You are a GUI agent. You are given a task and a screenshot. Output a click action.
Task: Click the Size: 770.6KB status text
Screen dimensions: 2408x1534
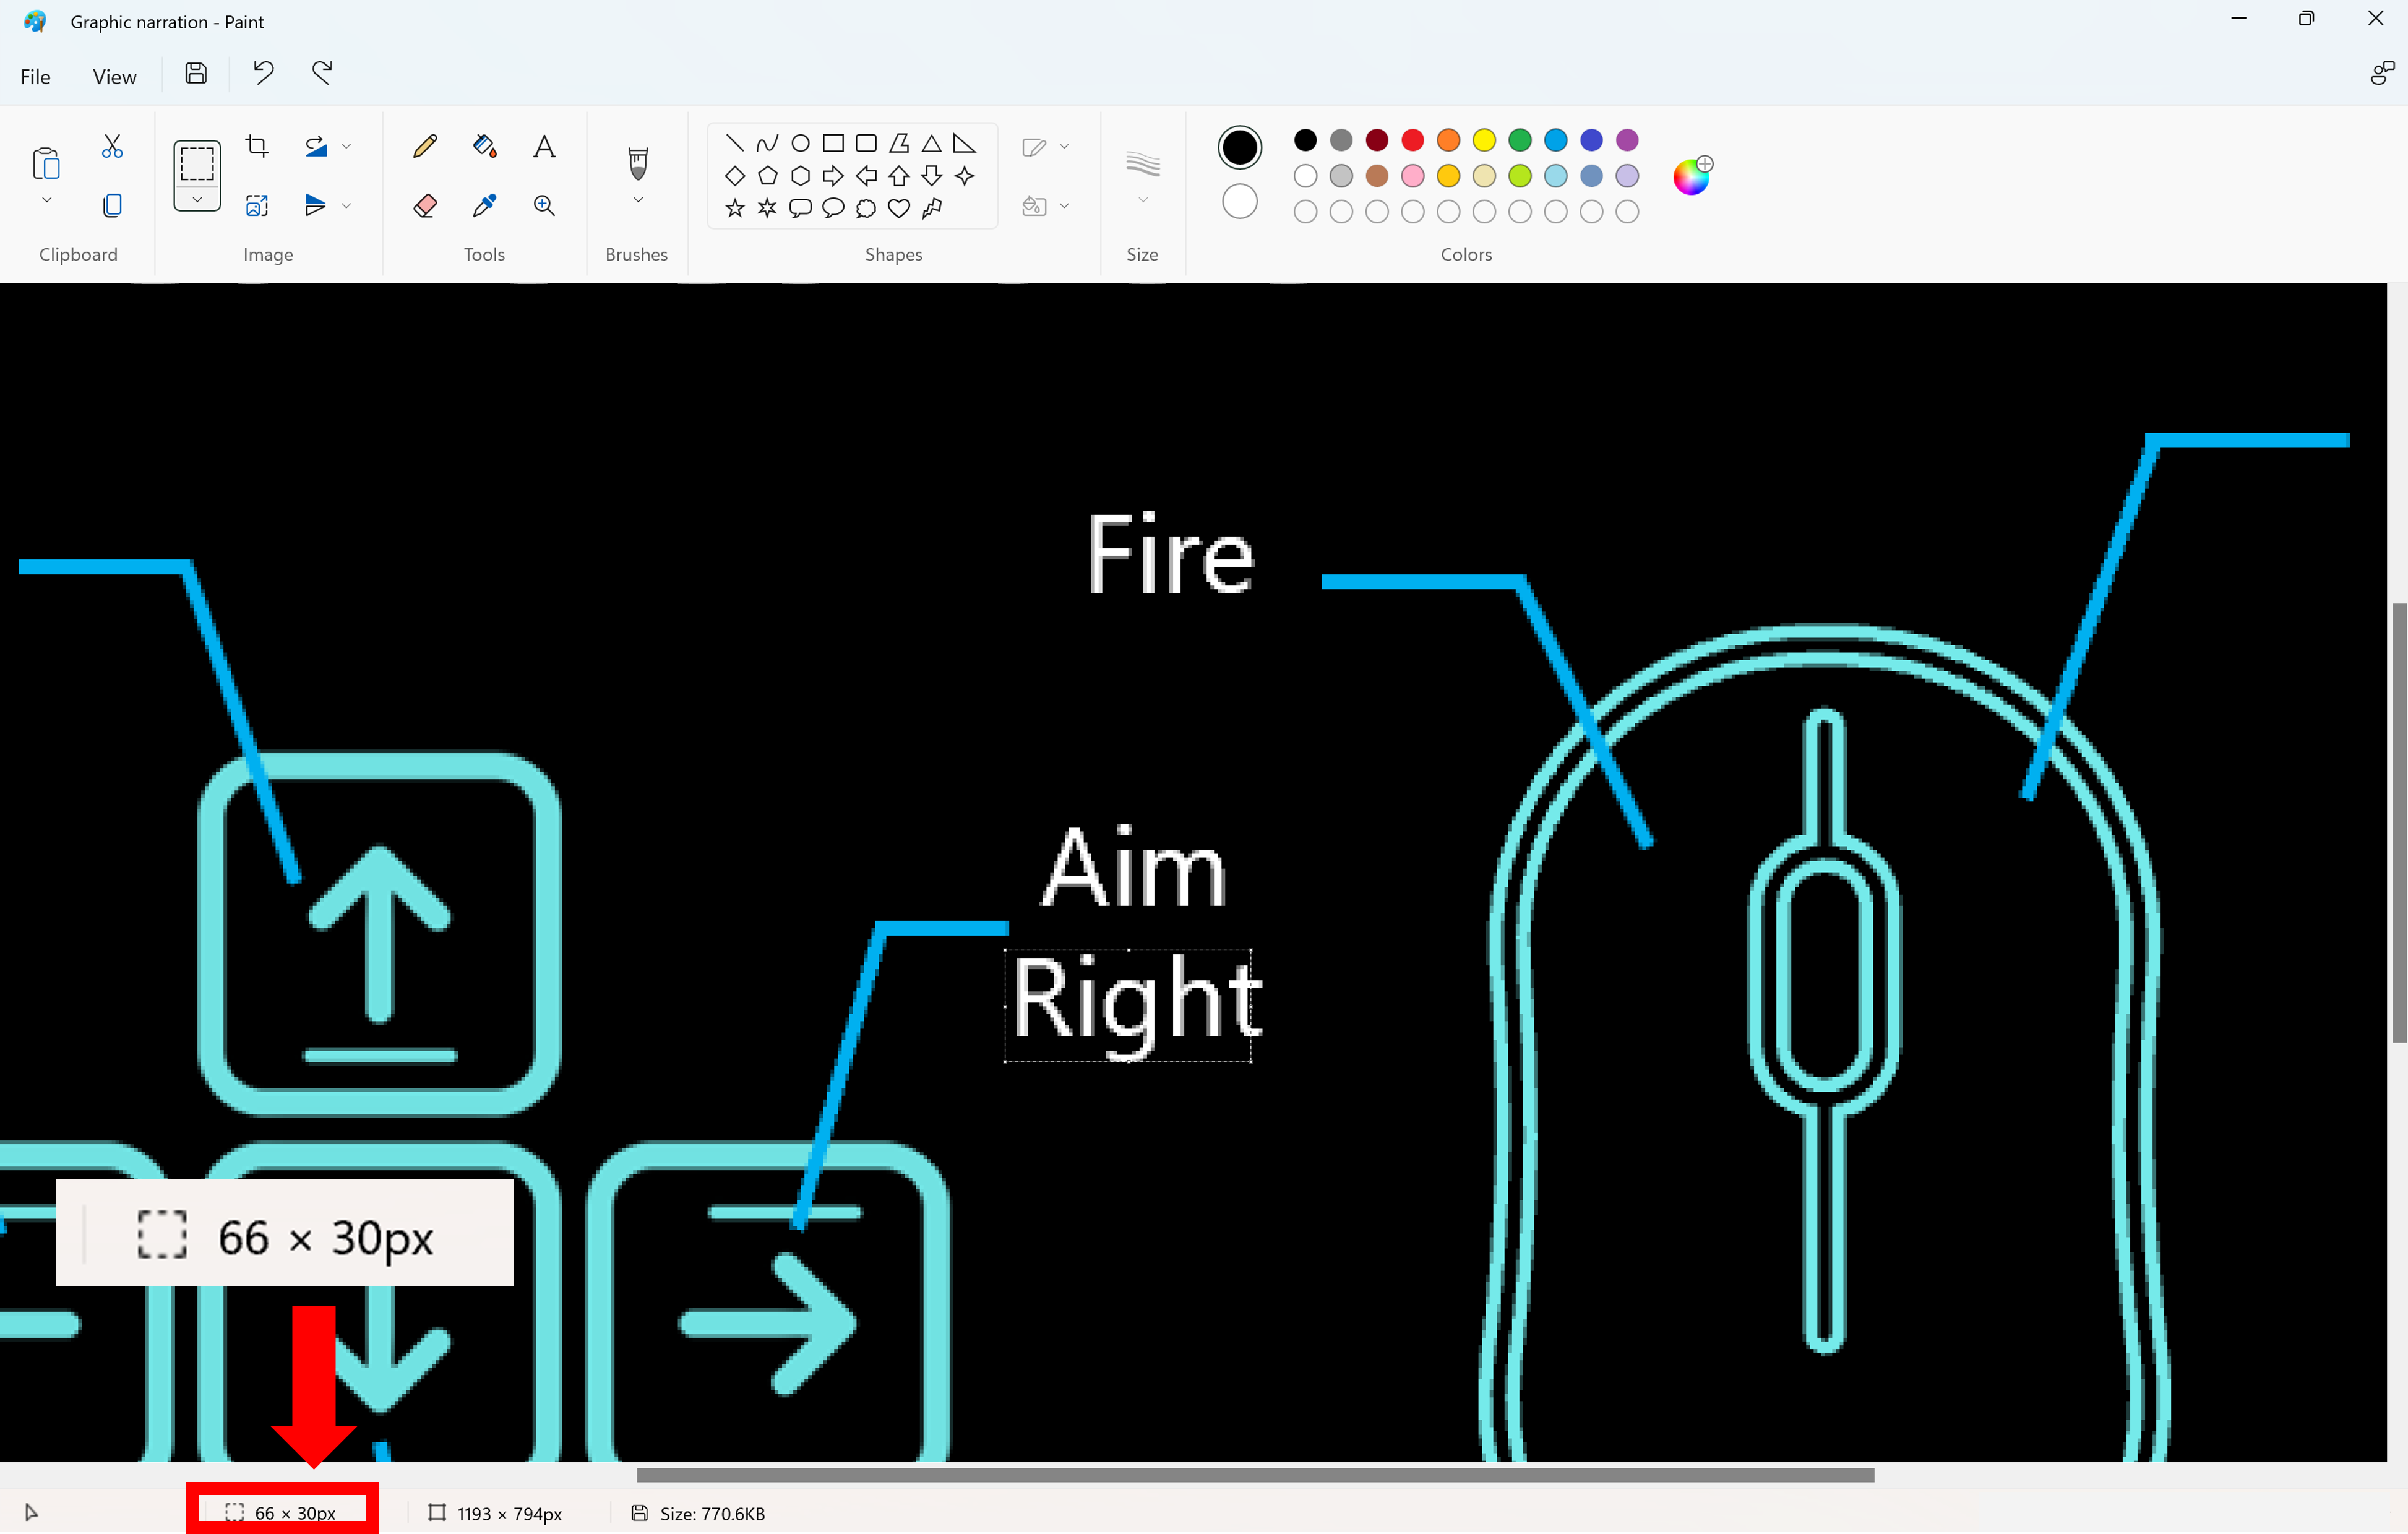point(712,1514)
